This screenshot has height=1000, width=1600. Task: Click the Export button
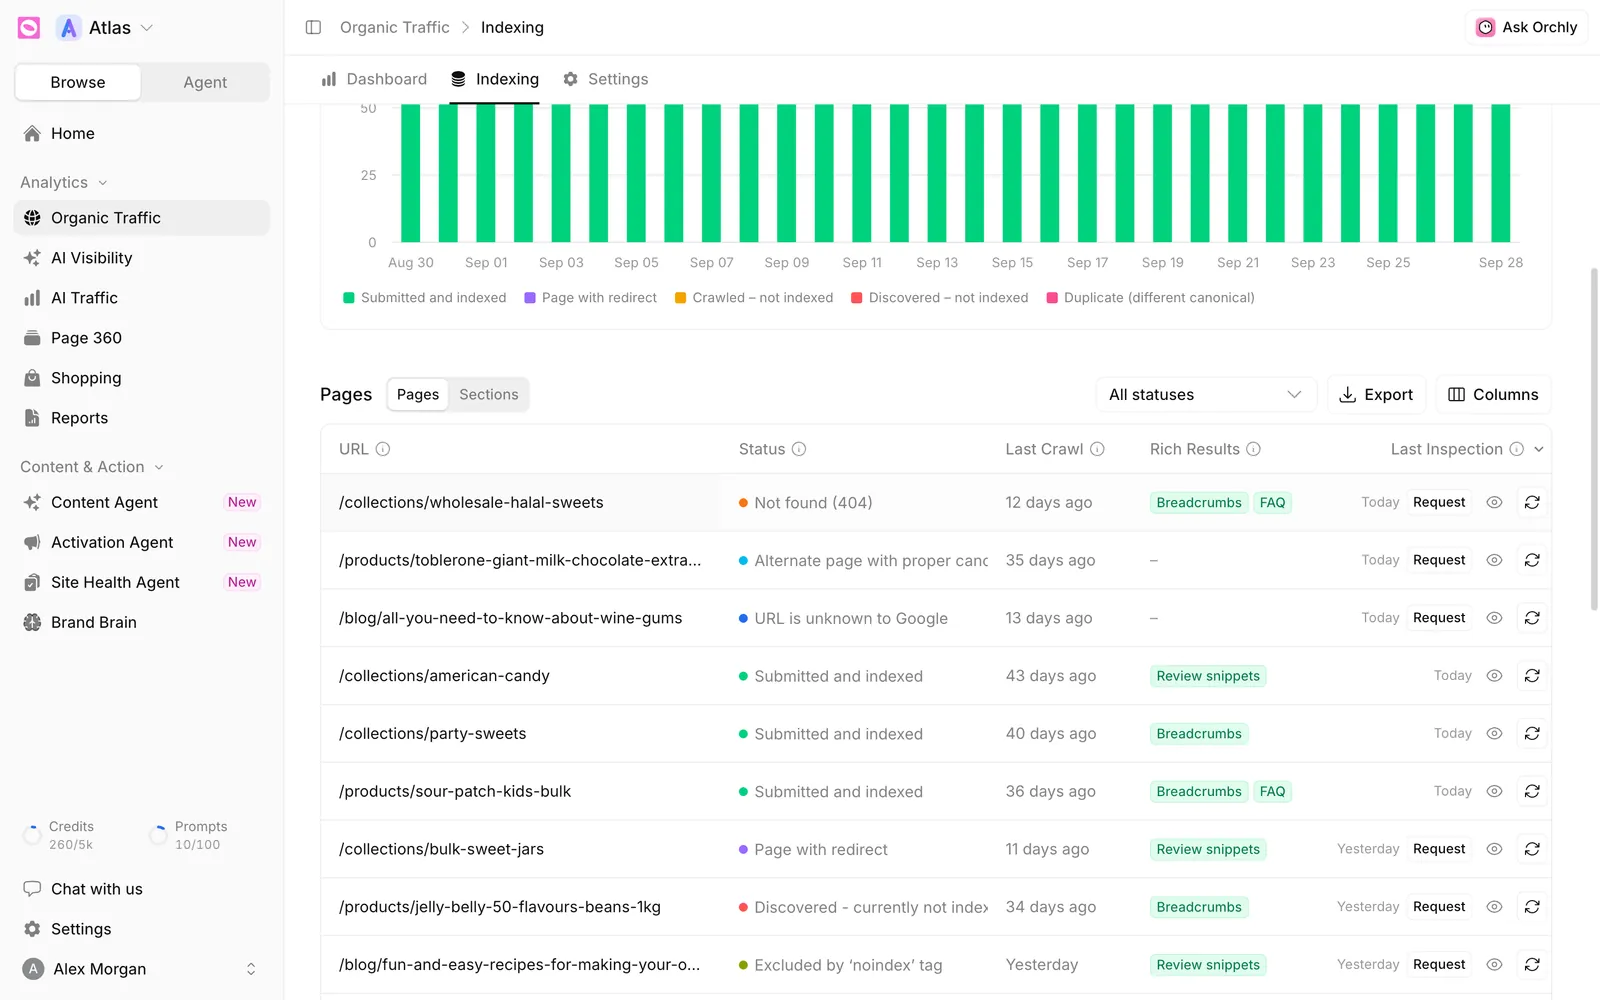pos(1376,395)
